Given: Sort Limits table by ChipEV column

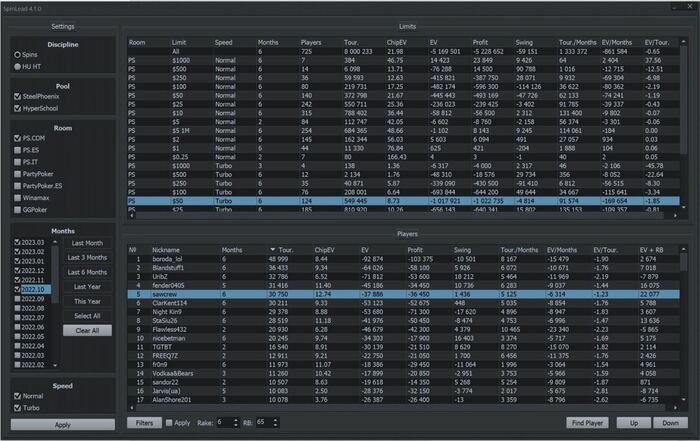Looking at the screenshot, I should point(396,42).
